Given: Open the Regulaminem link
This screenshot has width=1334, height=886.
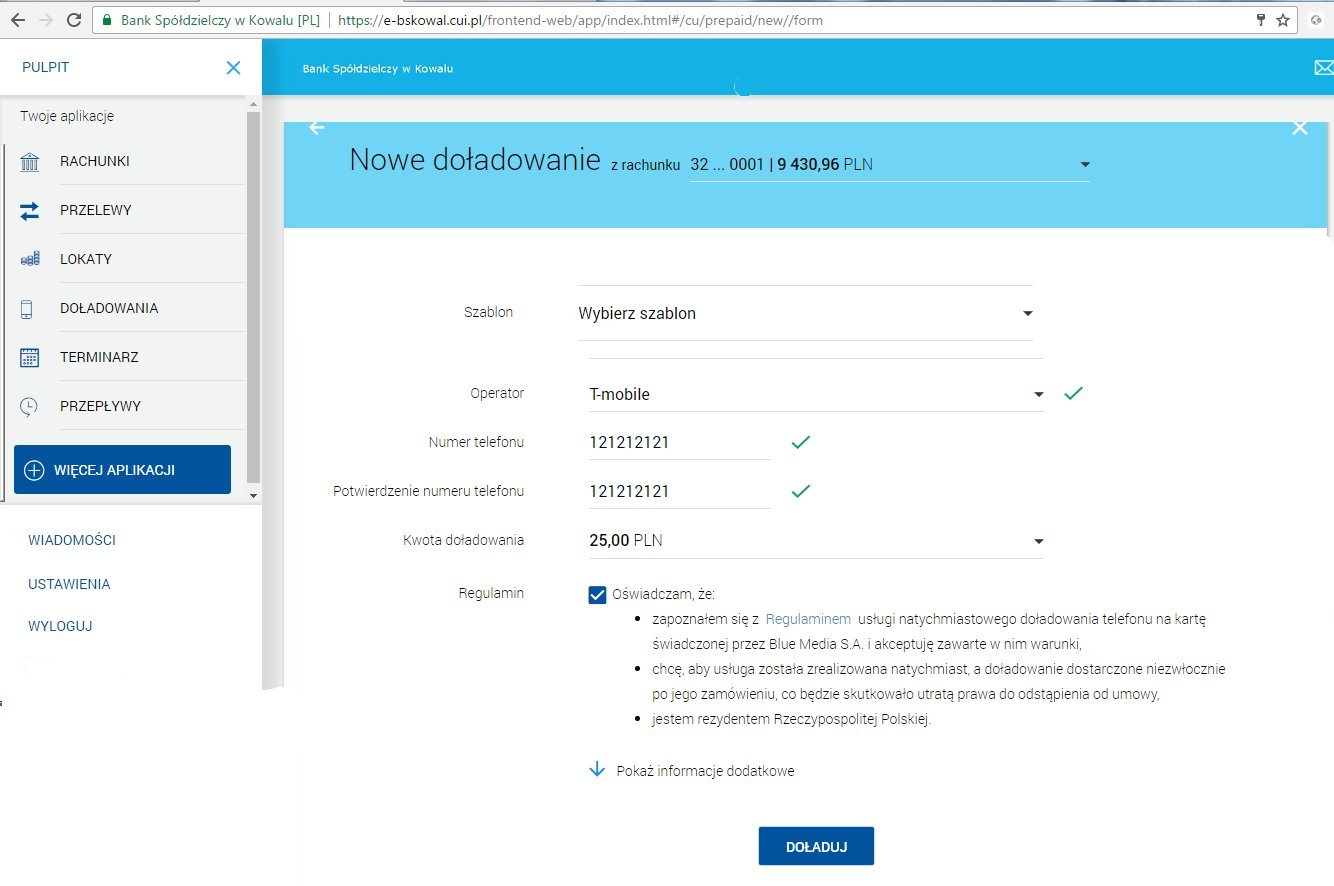Looking at the screenshot, I should 808,620.
